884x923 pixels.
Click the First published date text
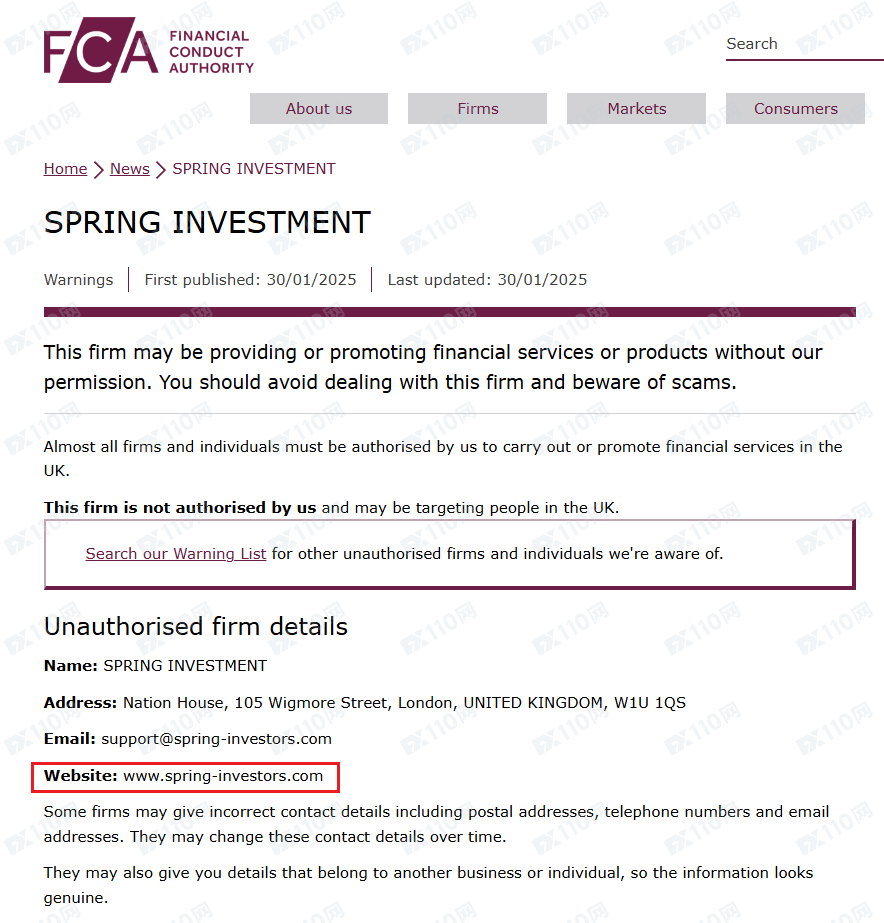250,280
